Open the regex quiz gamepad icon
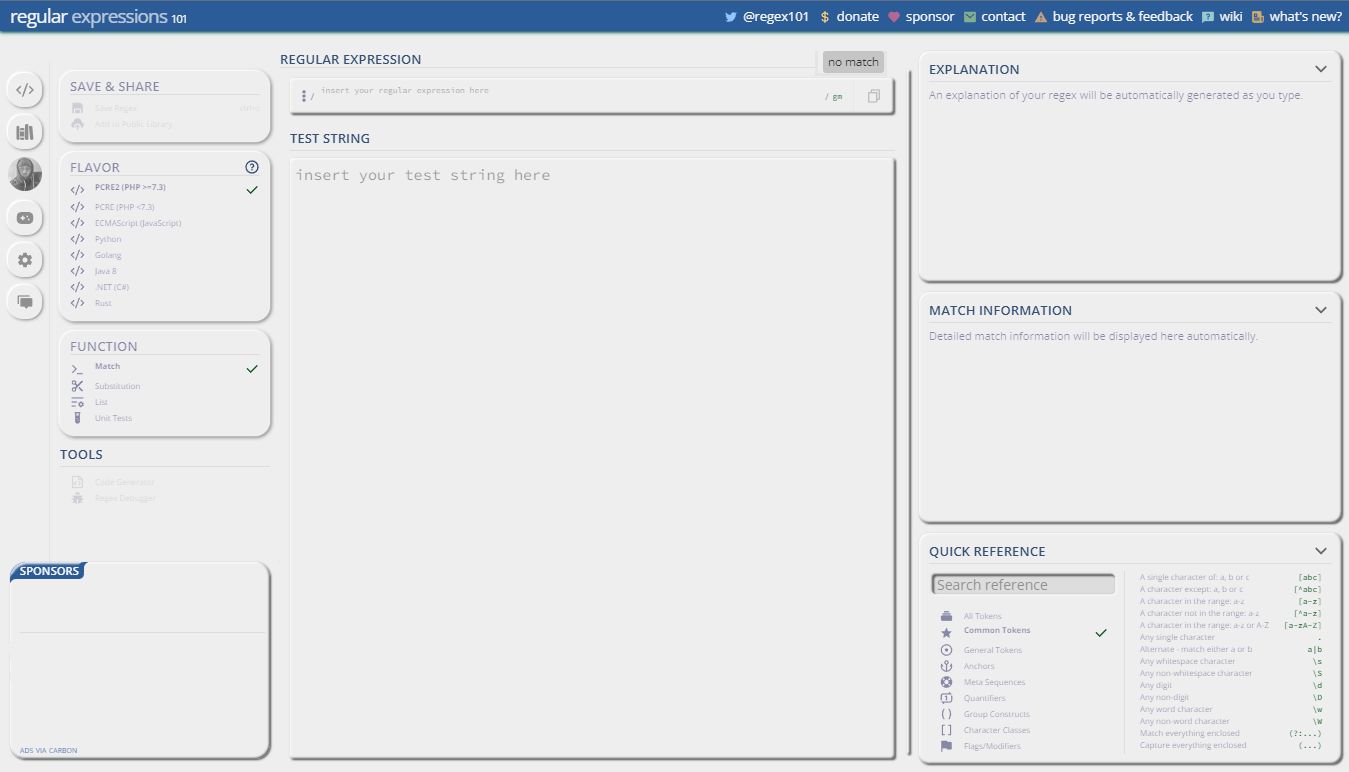1349x772 pixels. [x=25, y=217]
